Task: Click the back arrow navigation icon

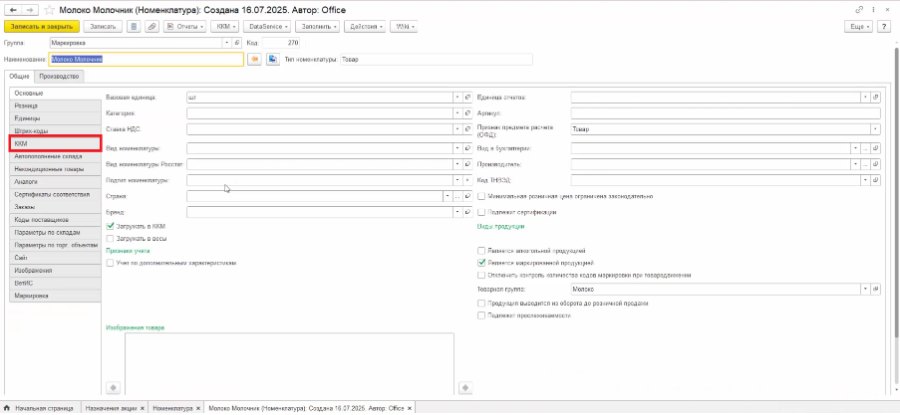Action: [13, 10]
